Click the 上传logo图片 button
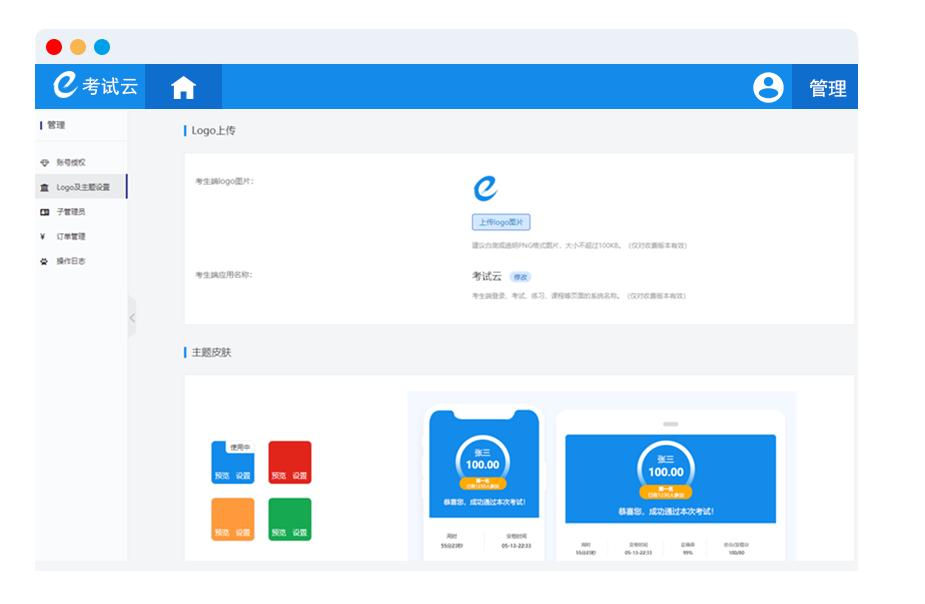 501,222
